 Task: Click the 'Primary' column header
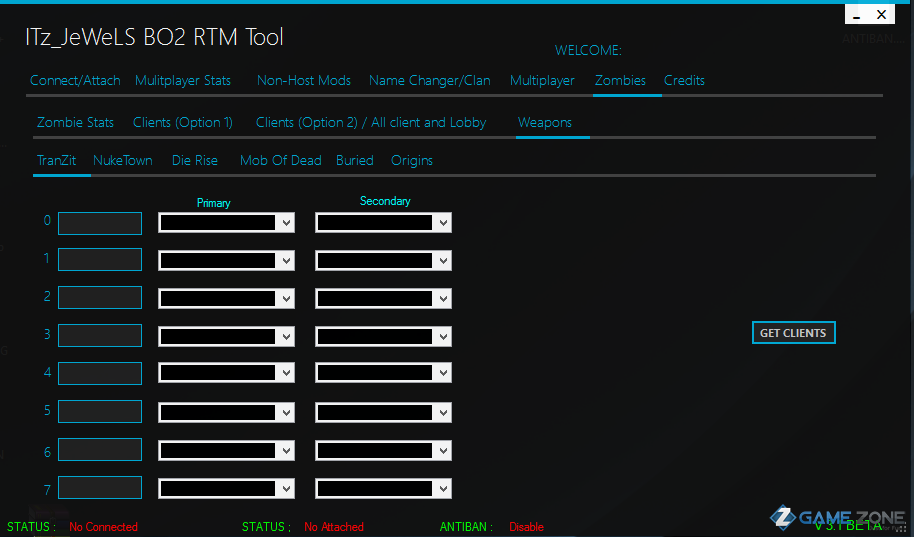pos(213,203)
